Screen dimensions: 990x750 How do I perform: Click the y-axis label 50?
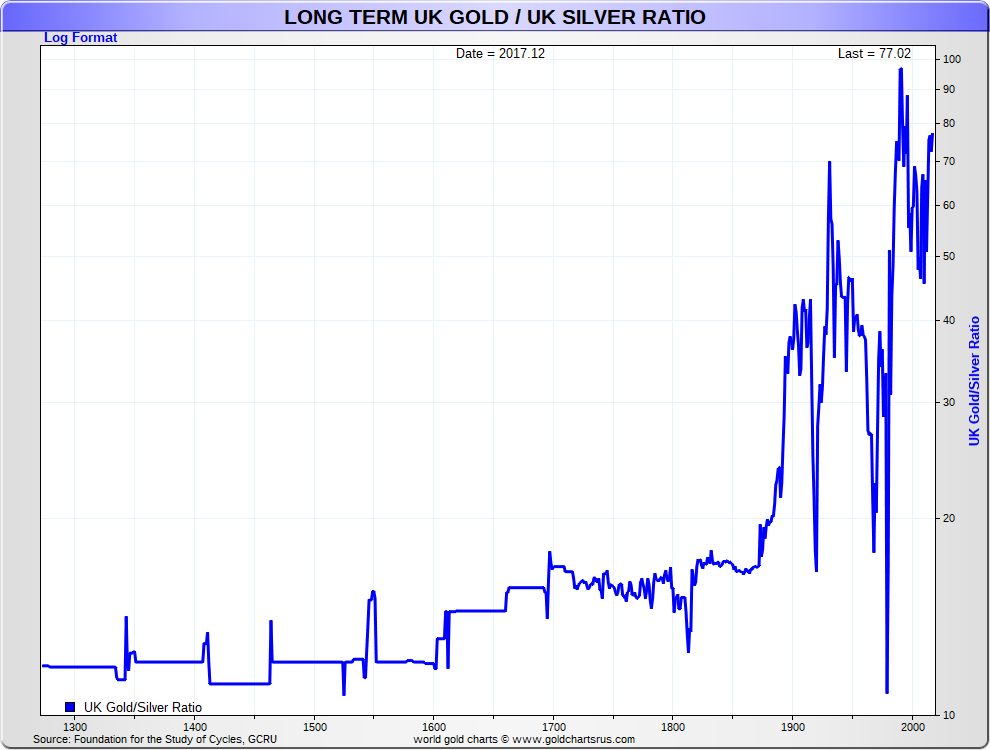[x=949, y=257]
